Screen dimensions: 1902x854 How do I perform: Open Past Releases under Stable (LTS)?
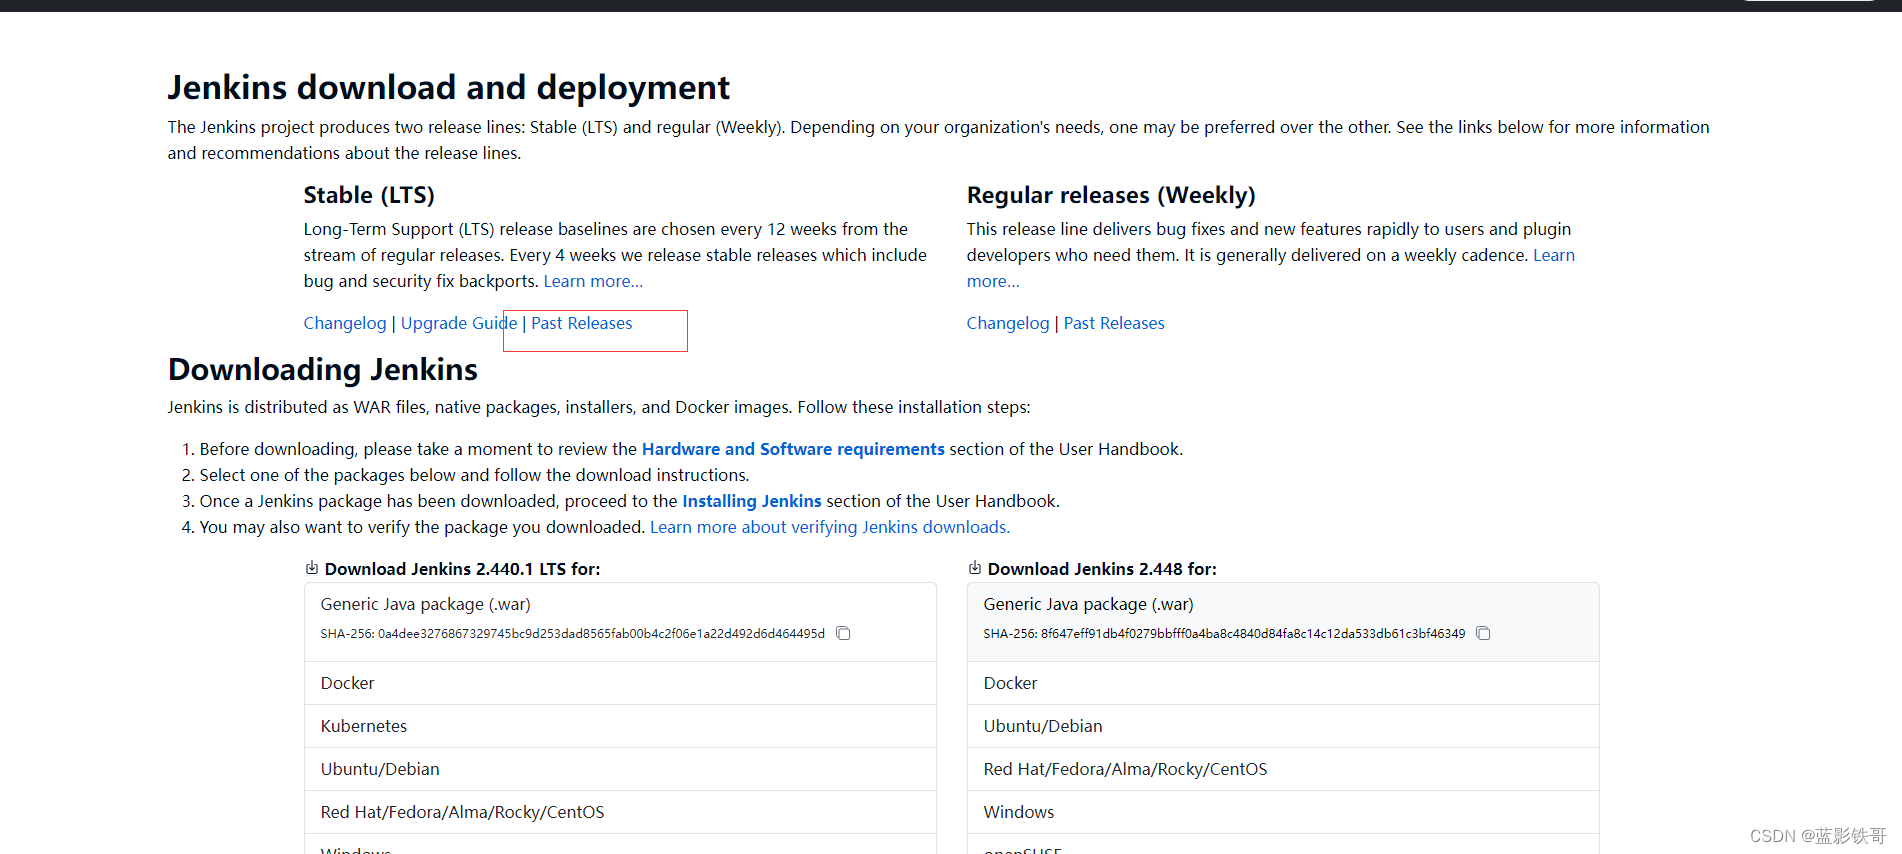(x=582, y=323)
